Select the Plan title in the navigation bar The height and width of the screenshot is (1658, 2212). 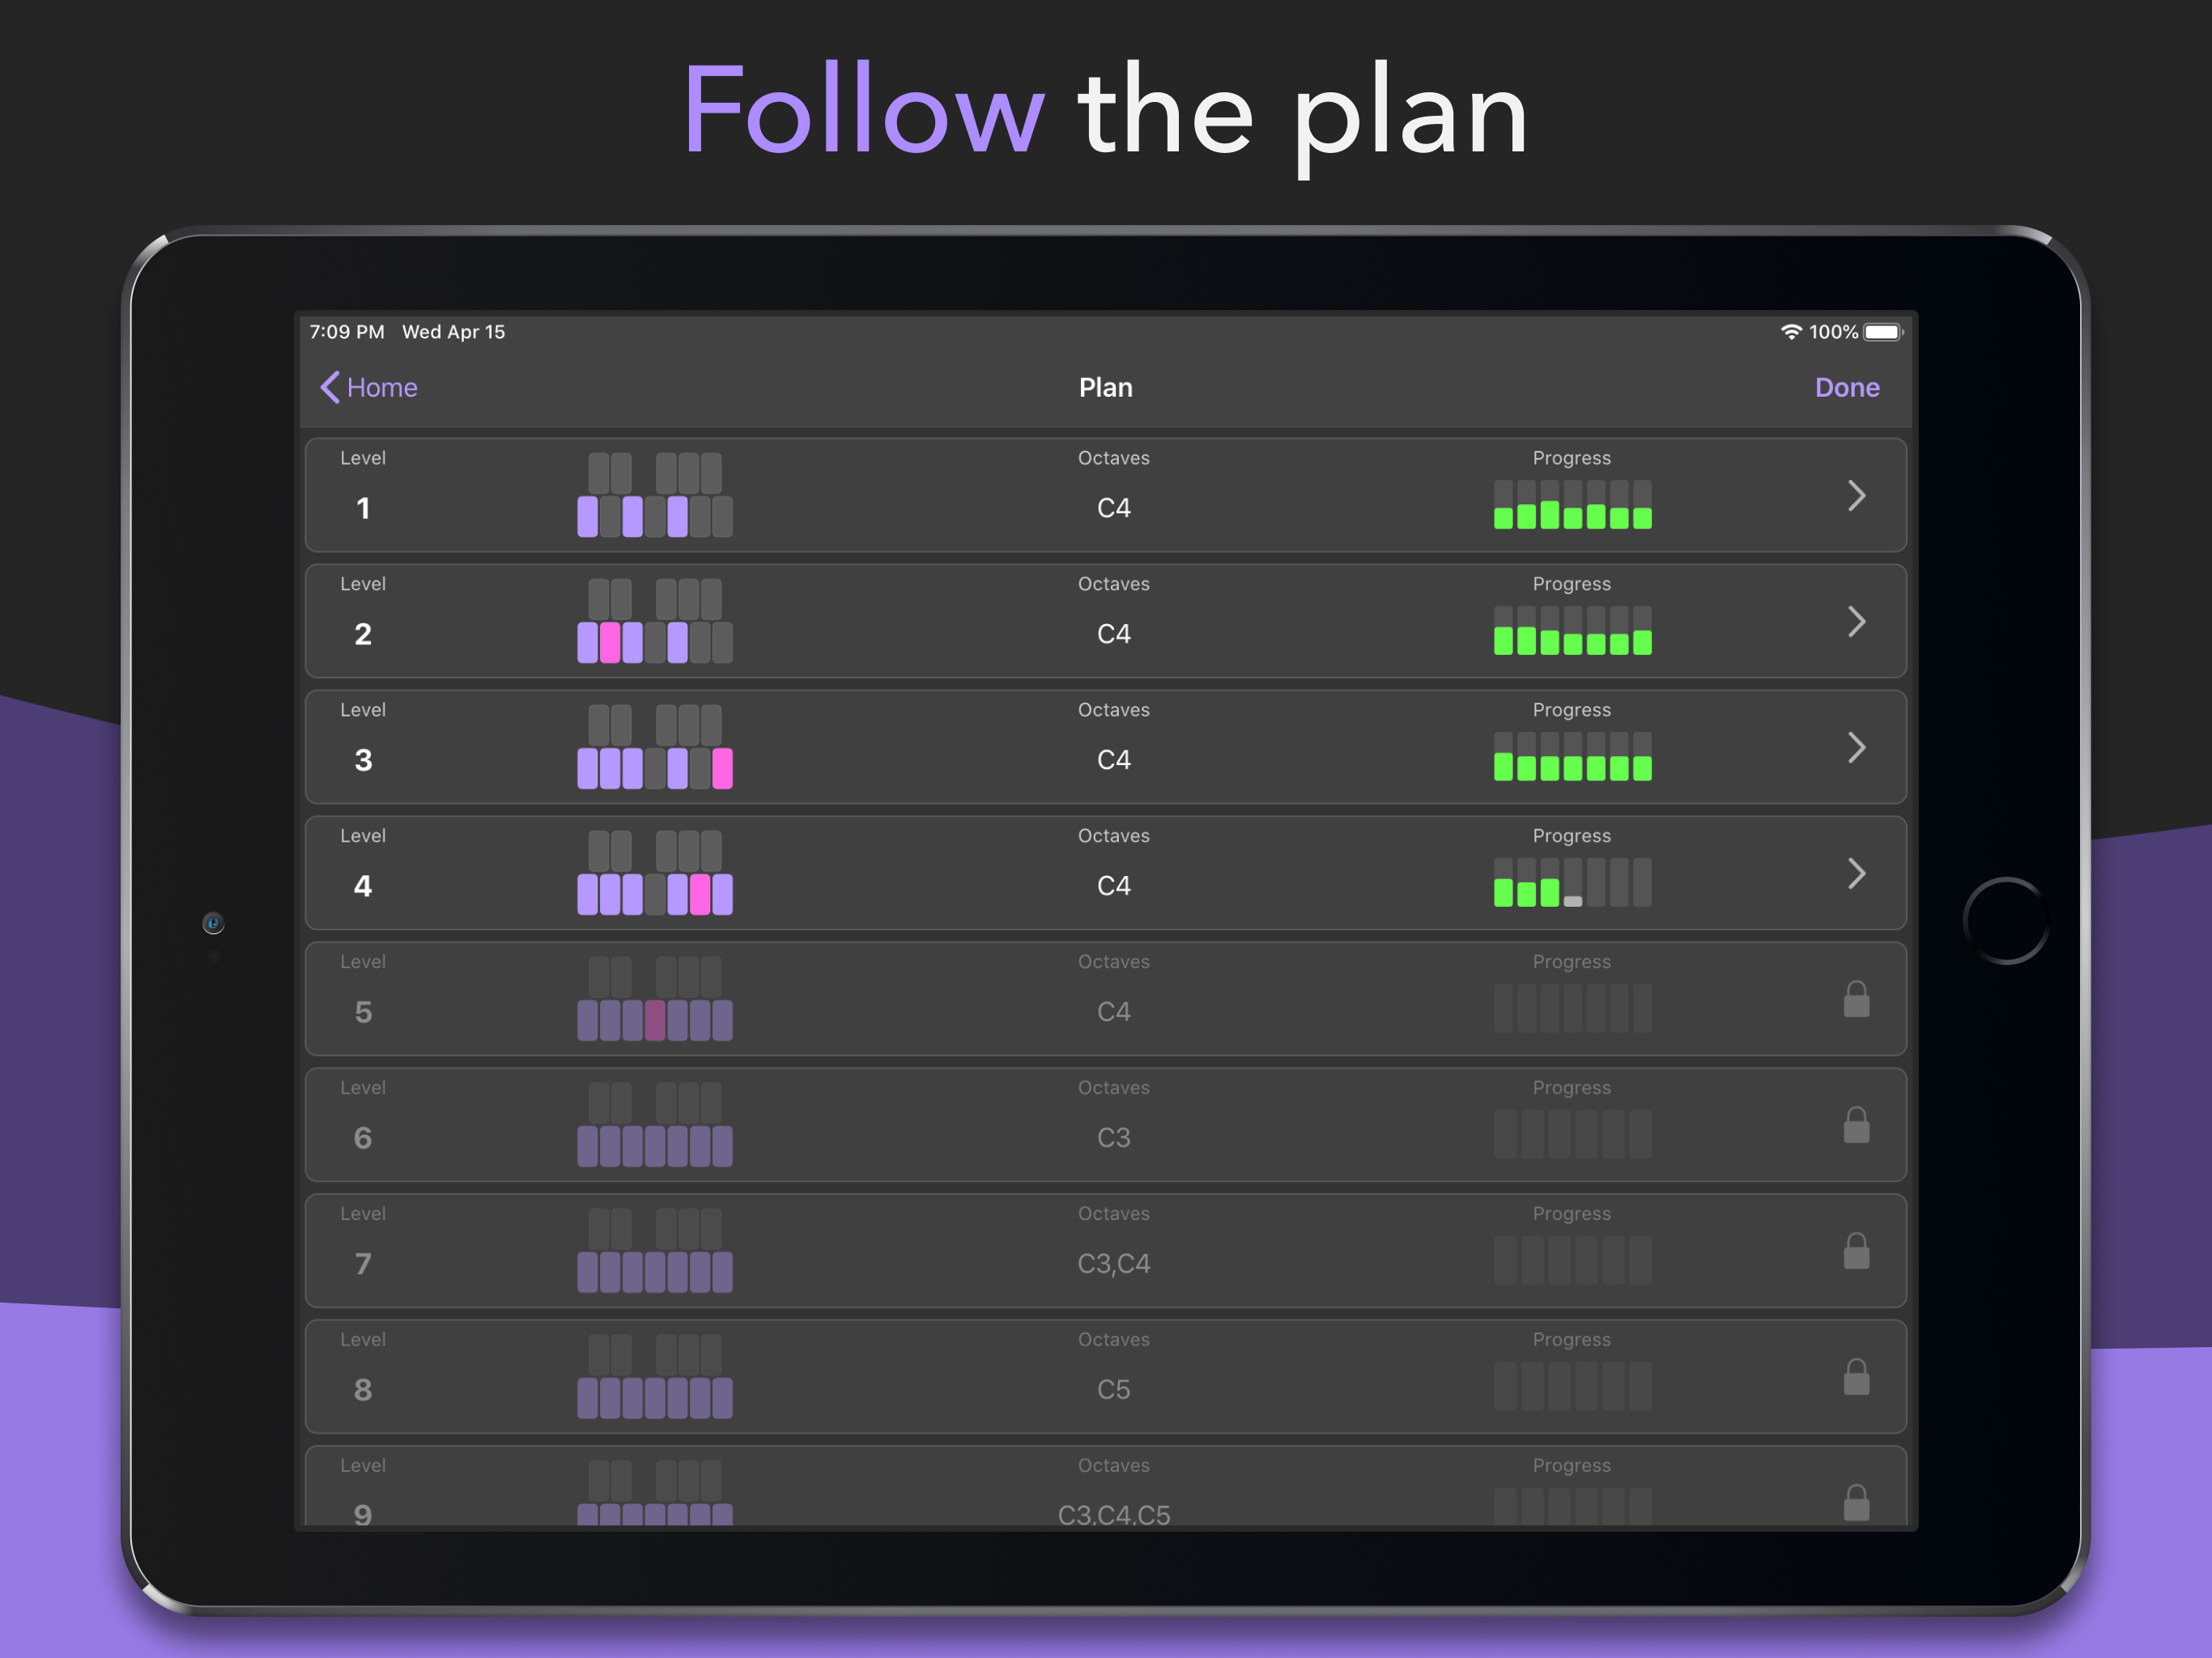click(1105, 387)
